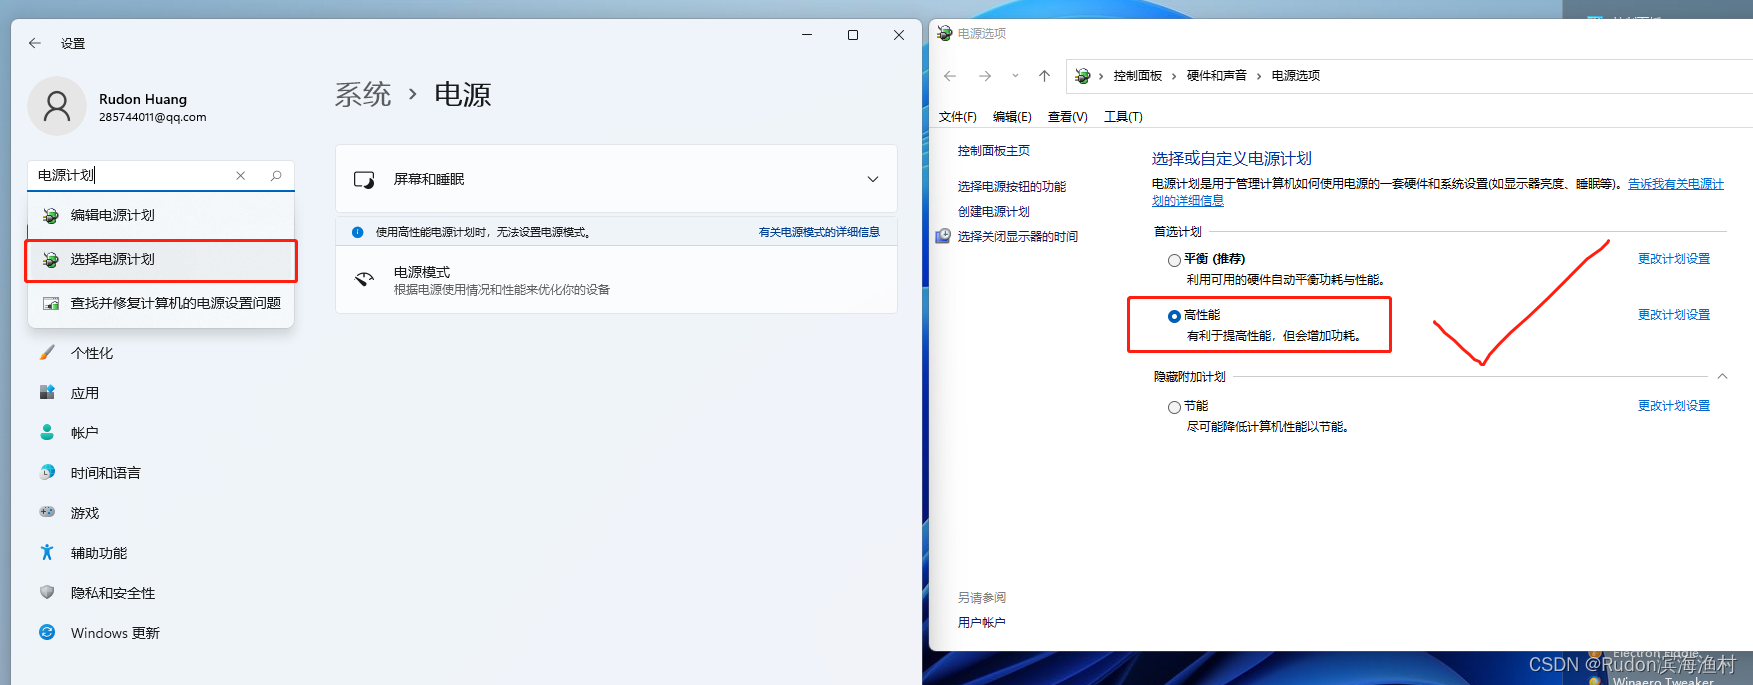The height and width of the screenshot is (685, 1753).
Task: Open Rudon Huang account avatar
Action: (x=57, y=106)
